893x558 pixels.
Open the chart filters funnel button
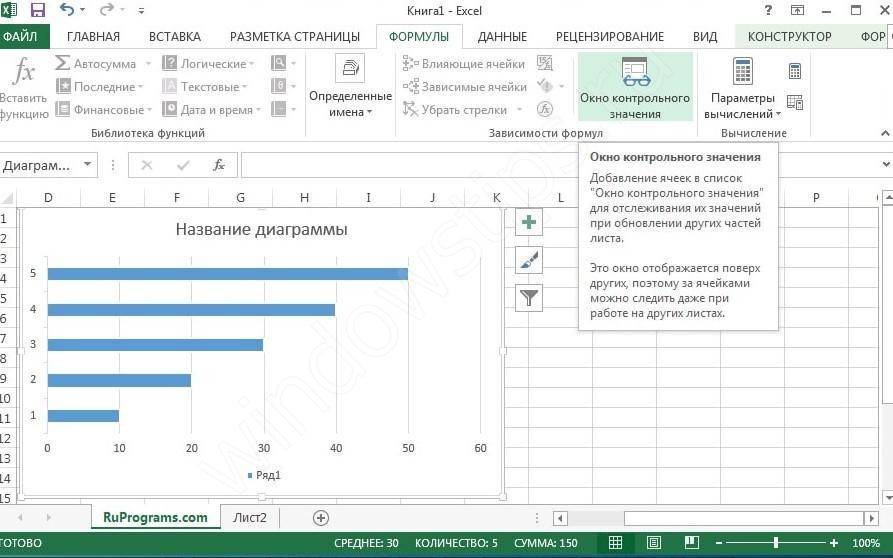coord(529,297)
